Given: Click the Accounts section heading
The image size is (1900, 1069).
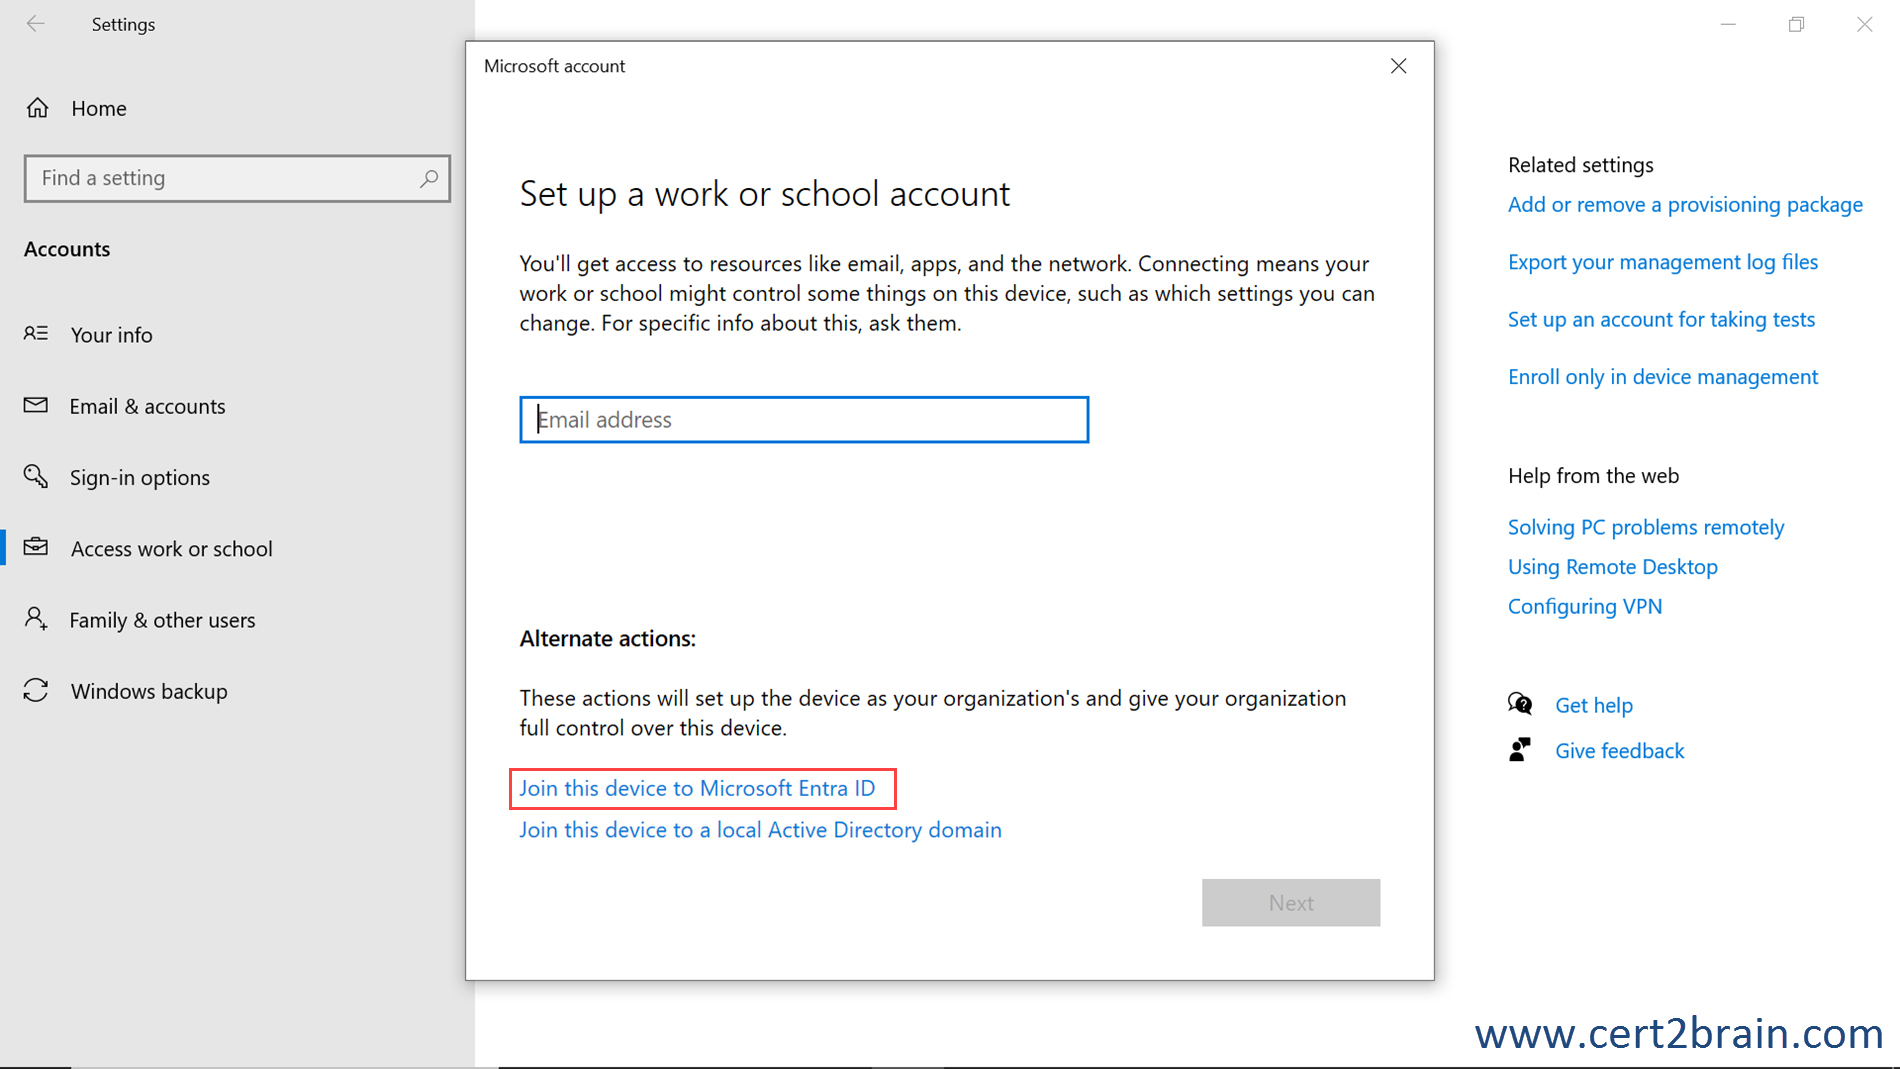Looking at the screenshot, I should pos(67,249).
